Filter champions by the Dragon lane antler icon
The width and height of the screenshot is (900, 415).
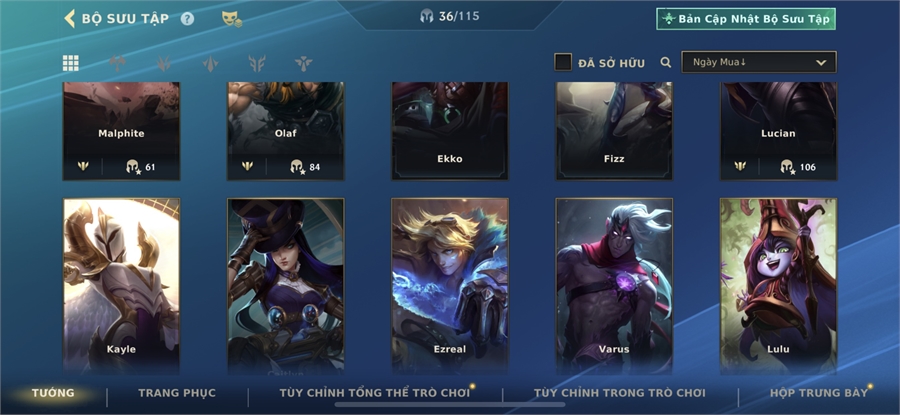click(257, 63)
